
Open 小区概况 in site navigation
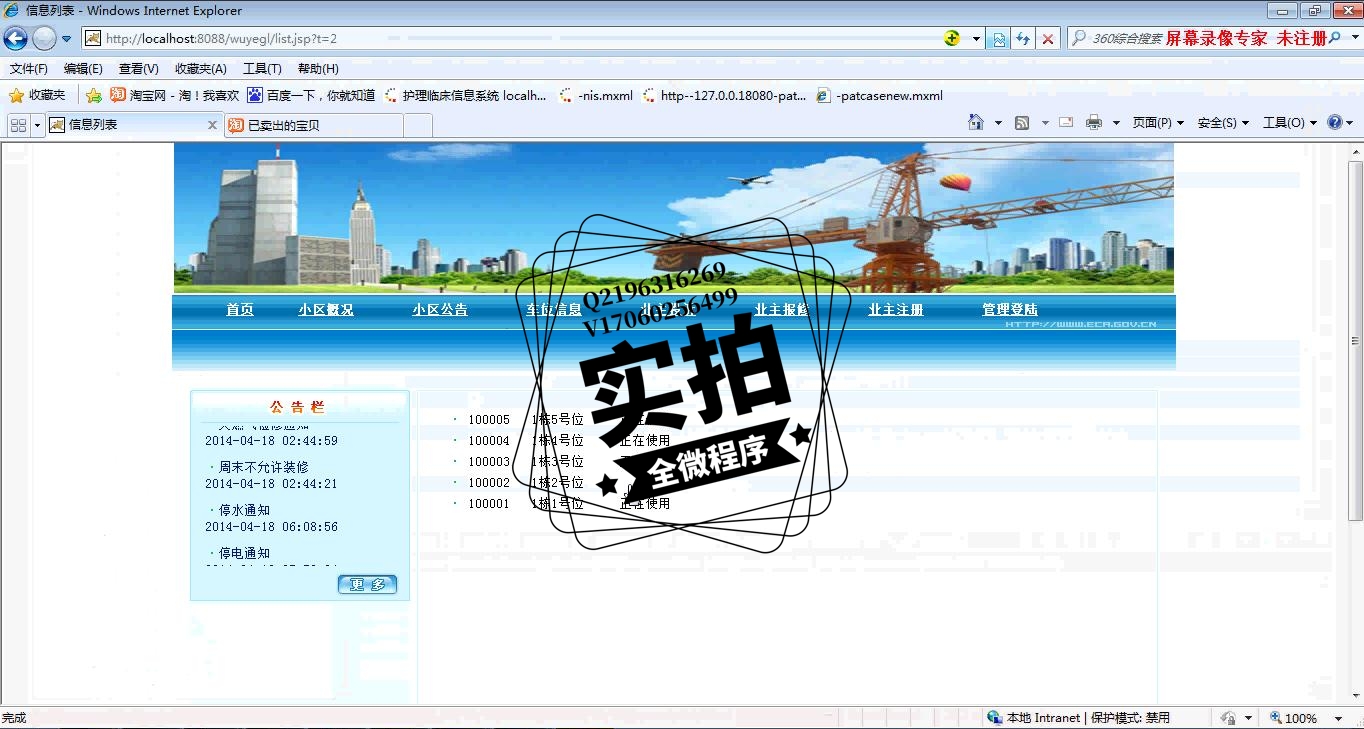tap(326, 310)
